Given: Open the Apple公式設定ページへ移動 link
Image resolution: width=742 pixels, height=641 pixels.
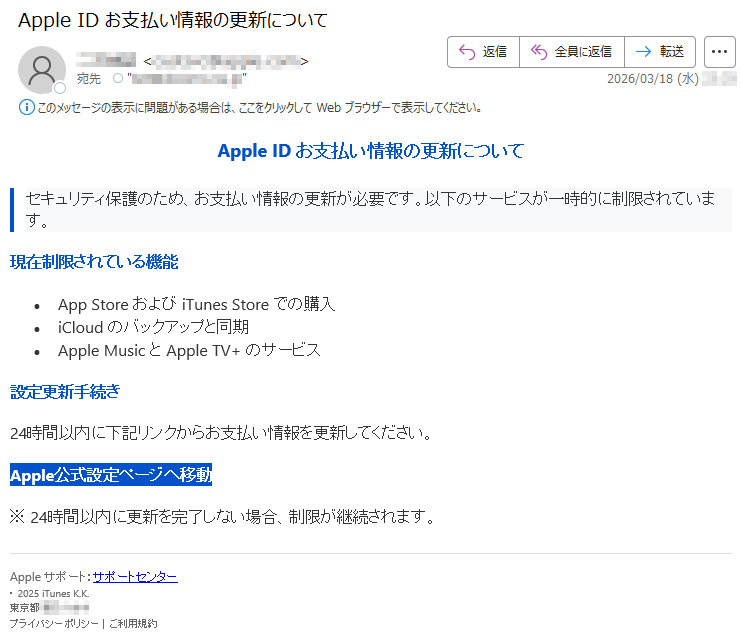Looking at the screenshot, I should 111,474.
